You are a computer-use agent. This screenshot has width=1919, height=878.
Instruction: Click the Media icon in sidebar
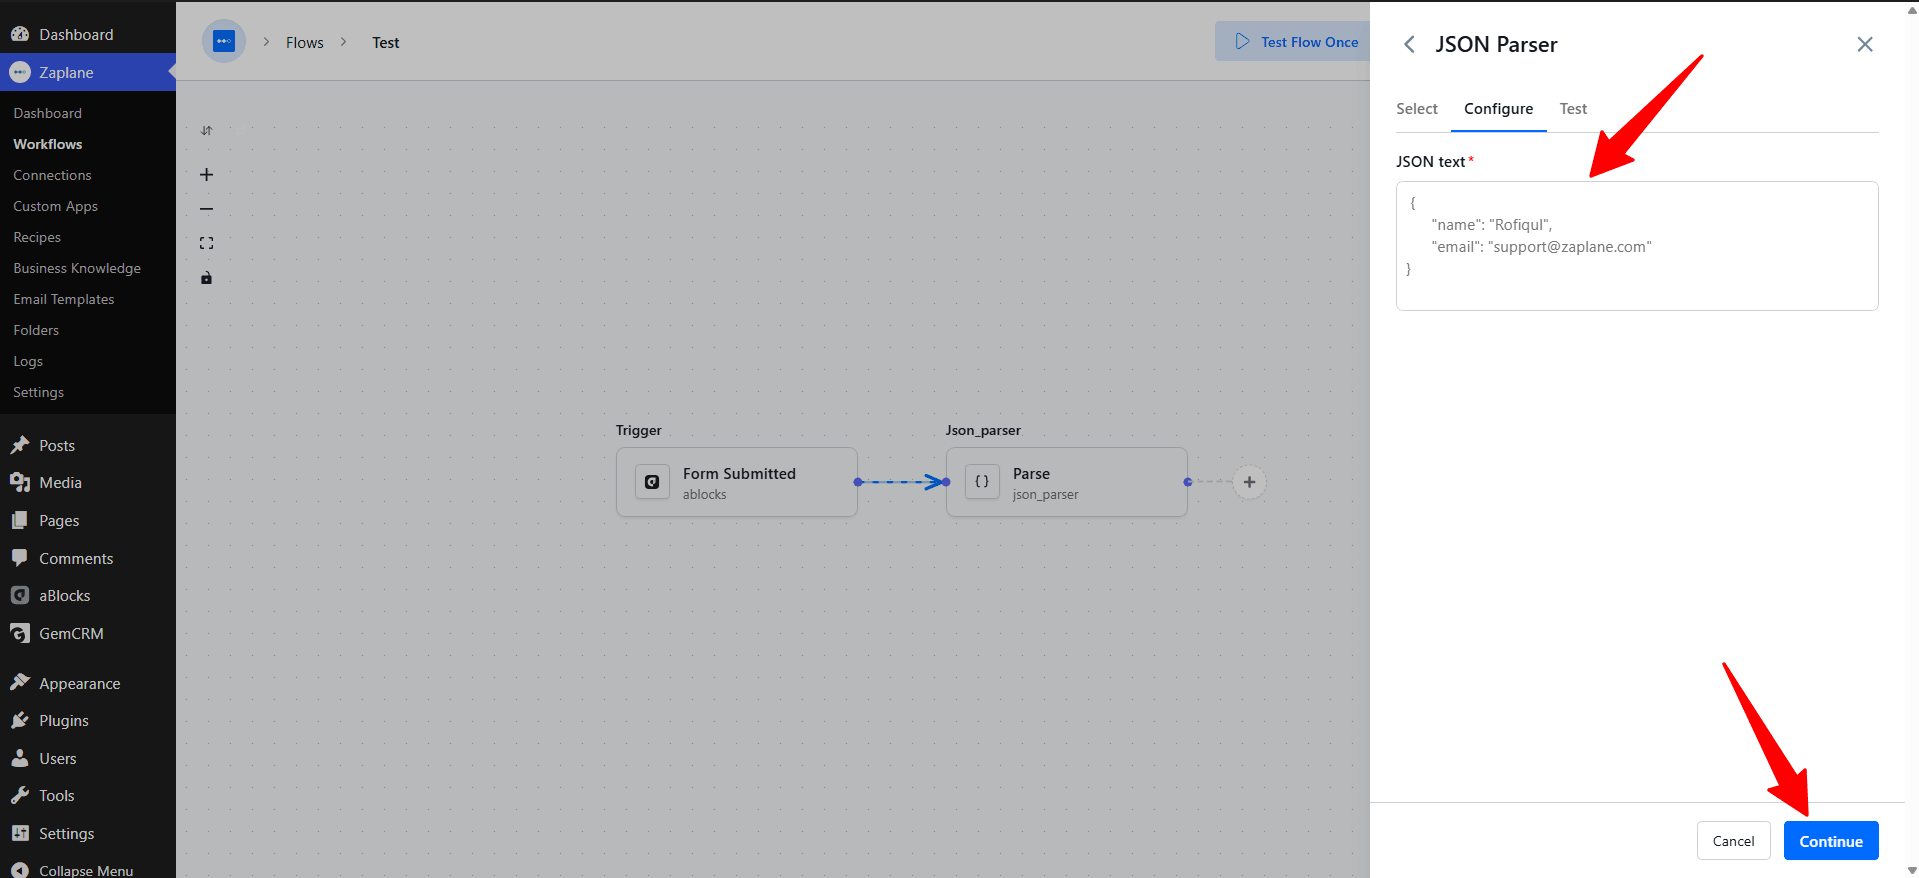20,482
